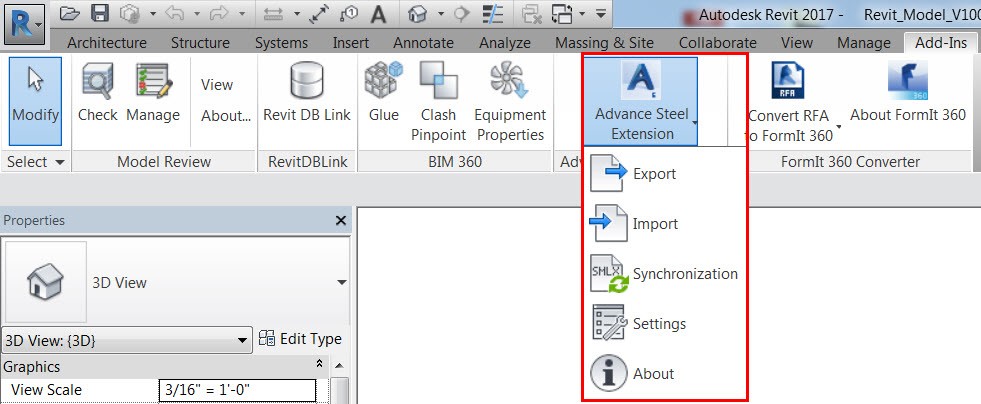Click the Save floppy disk icon
Screen dimensions: 981x404
(100, 14)
